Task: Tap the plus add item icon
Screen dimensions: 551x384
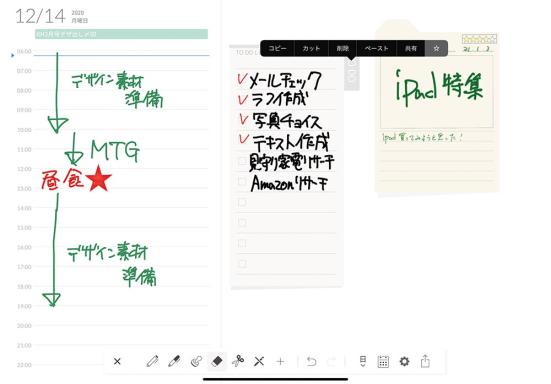Action: [280, 361]
